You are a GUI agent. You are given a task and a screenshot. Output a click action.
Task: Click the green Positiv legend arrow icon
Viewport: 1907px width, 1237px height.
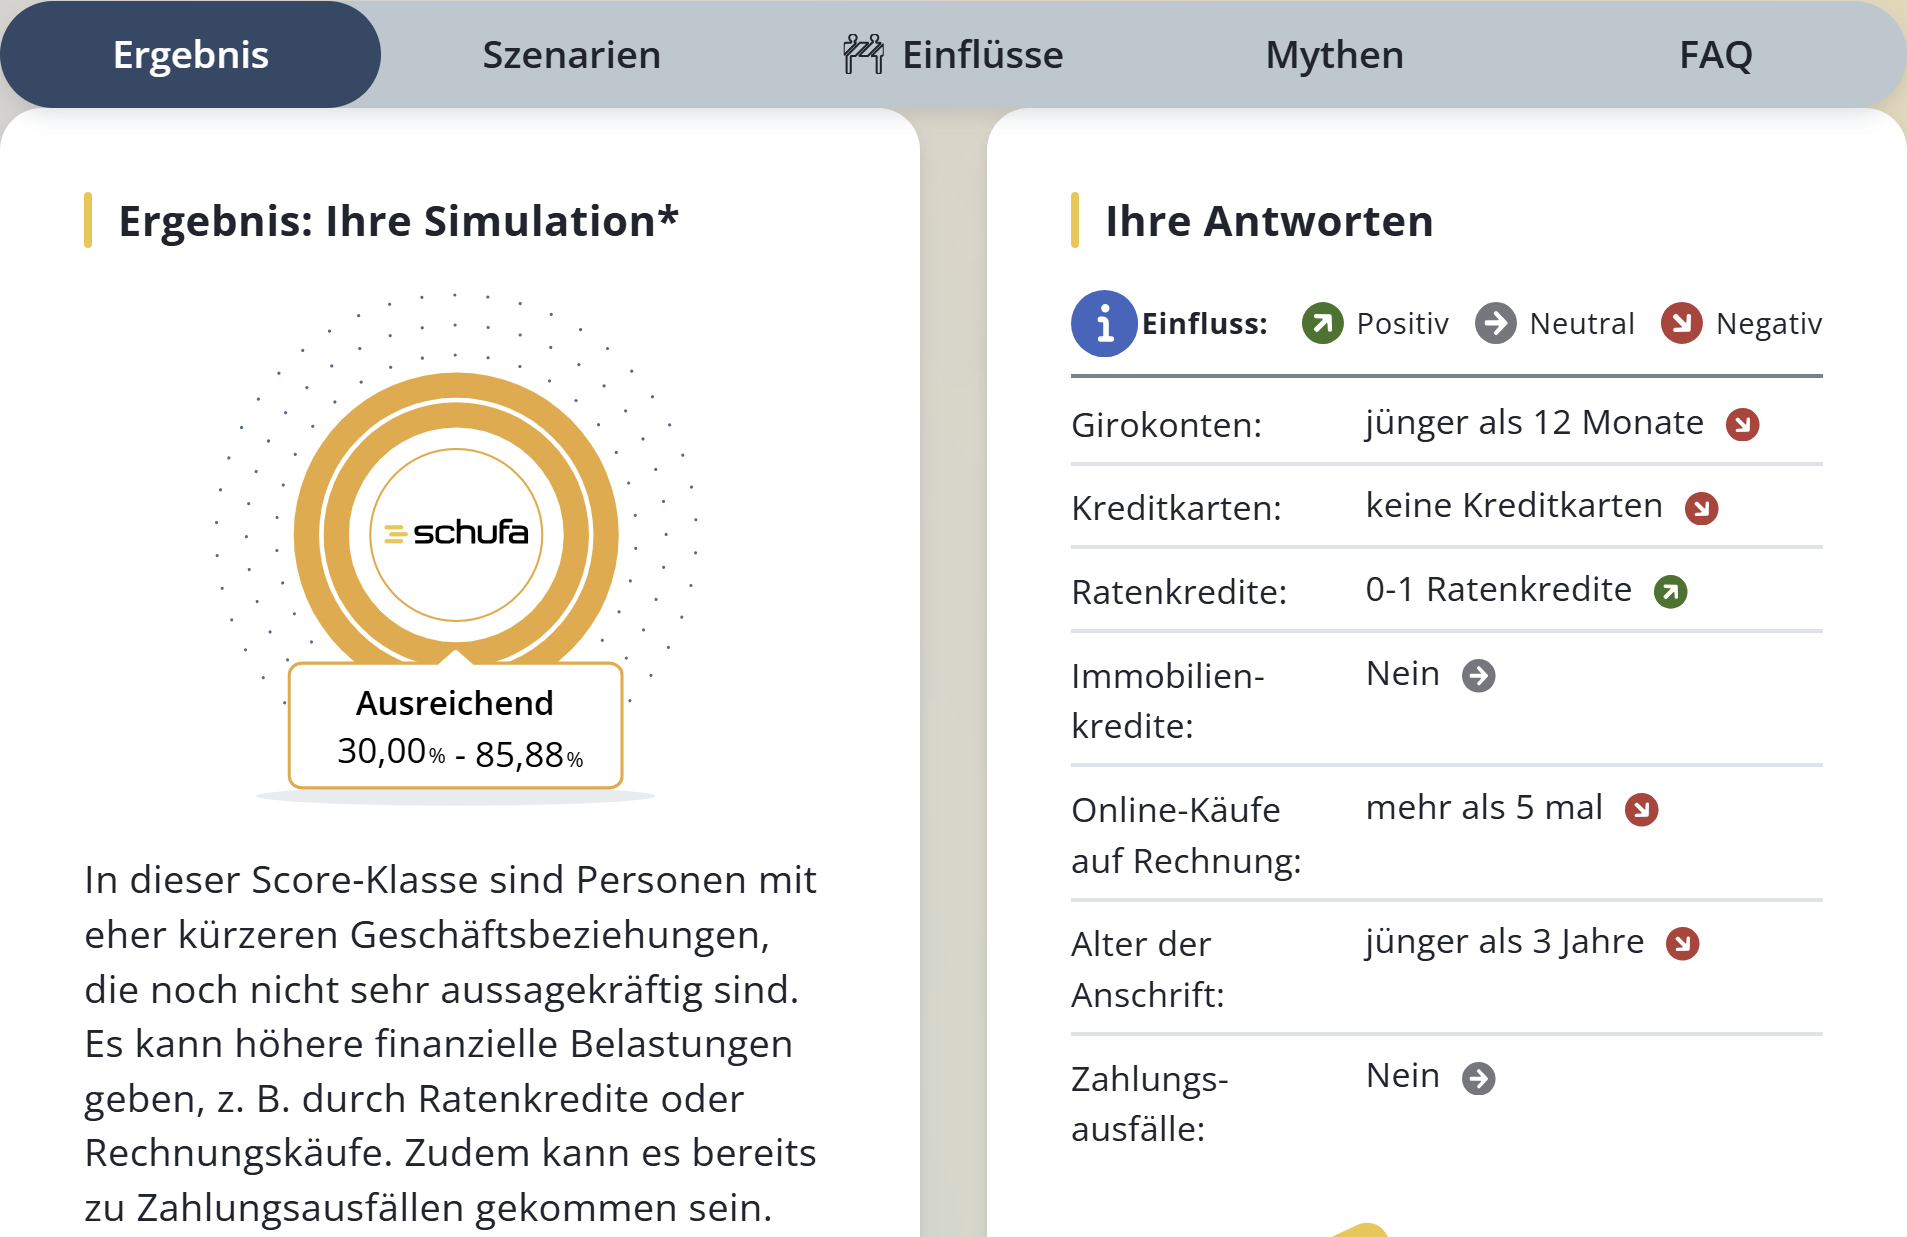(1322, 324)
